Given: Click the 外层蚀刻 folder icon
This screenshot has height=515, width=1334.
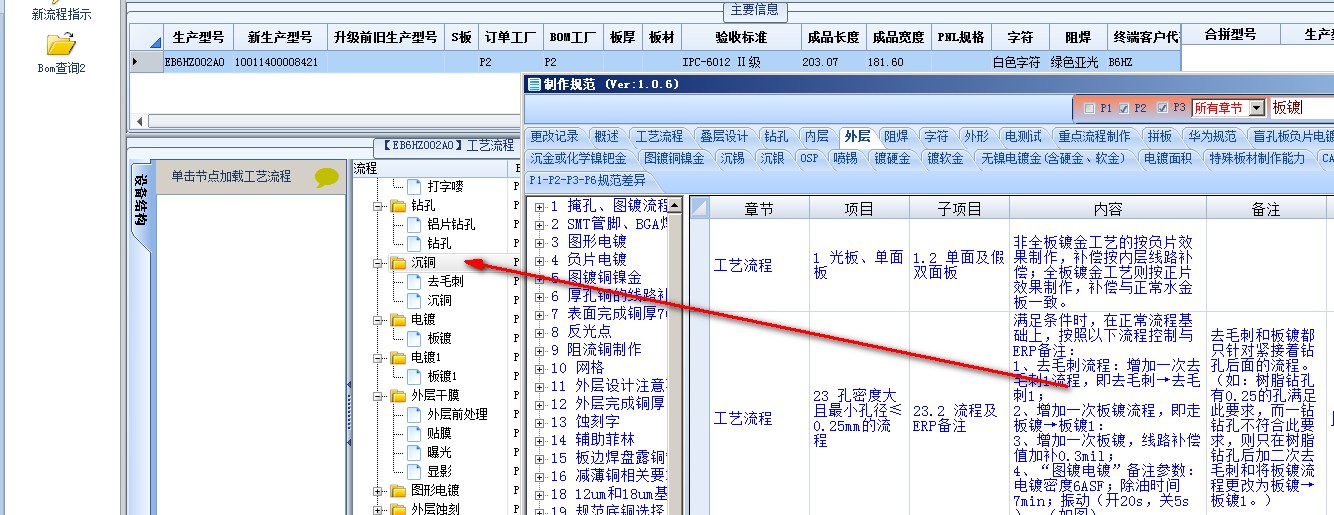Looking at the screenshot, I should pyautogui.click(x=399, y=510).
